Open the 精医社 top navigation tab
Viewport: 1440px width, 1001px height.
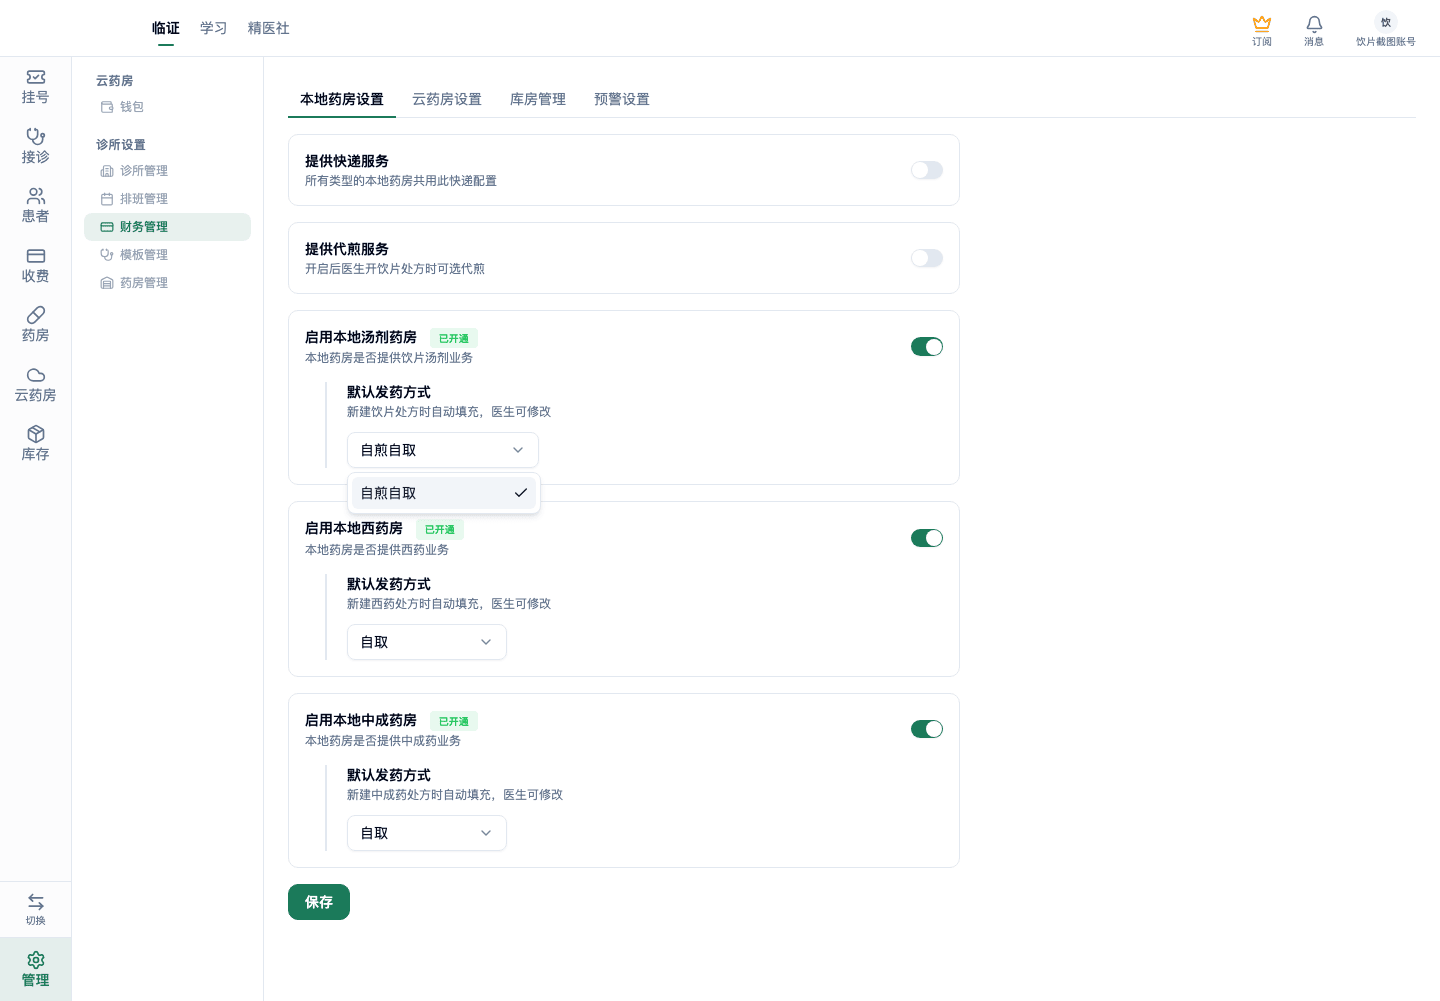(269, 28)
